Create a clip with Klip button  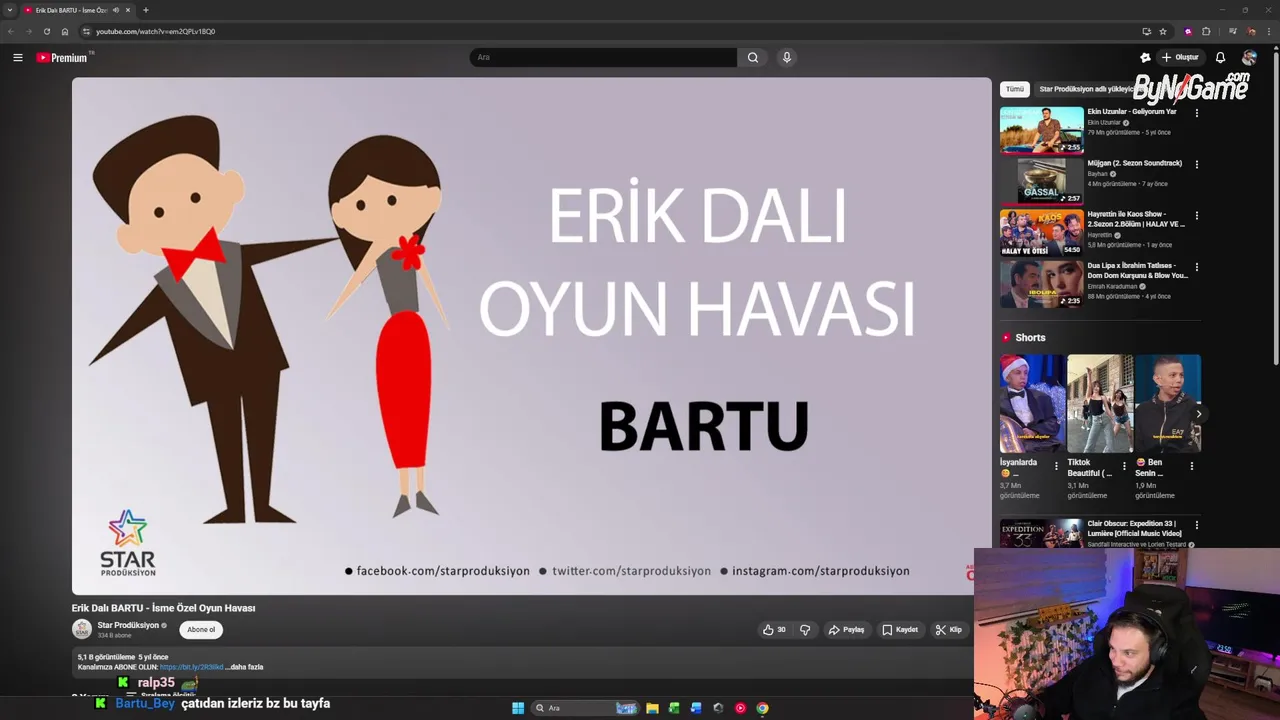click(948, 630)
